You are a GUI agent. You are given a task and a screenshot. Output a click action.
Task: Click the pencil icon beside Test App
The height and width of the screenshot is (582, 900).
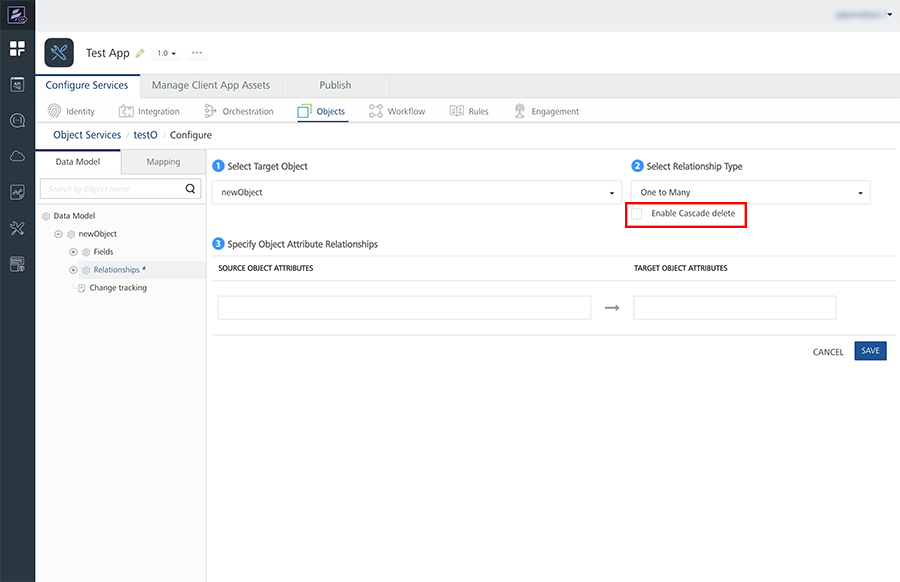(140, 53)
